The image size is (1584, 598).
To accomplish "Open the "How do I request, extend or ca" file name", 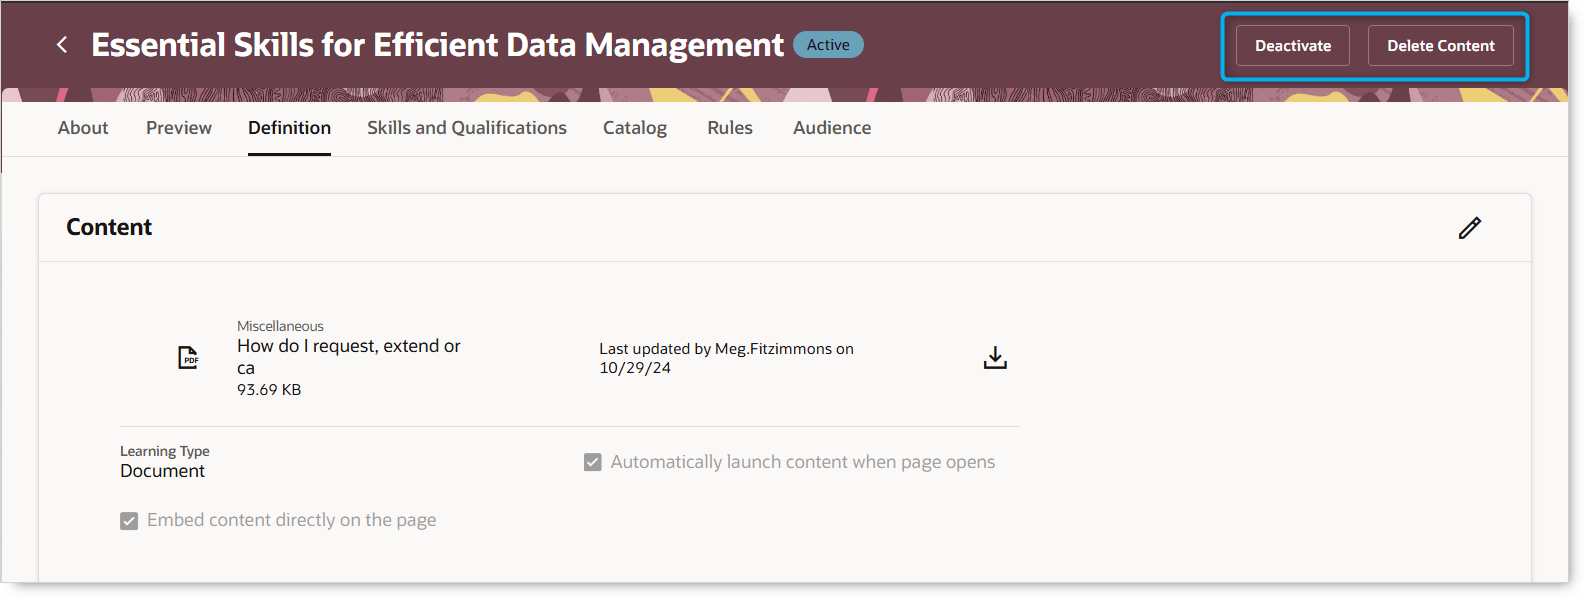I will tap(348, 347).
